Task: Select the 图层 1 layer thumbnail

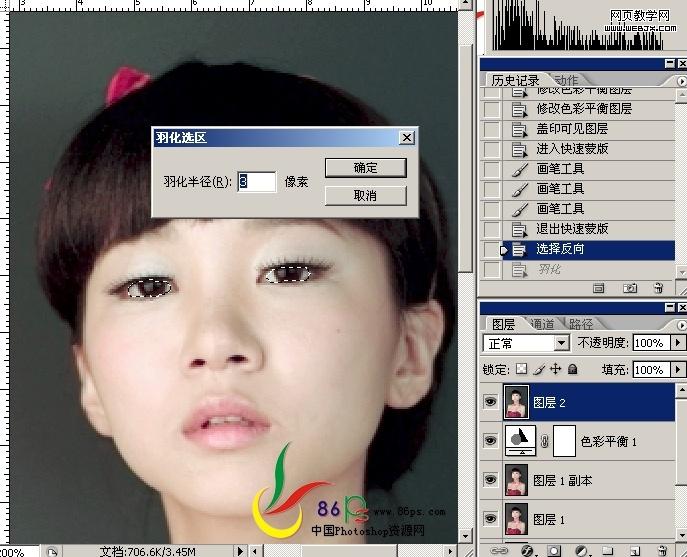Action: coord(517,519)
